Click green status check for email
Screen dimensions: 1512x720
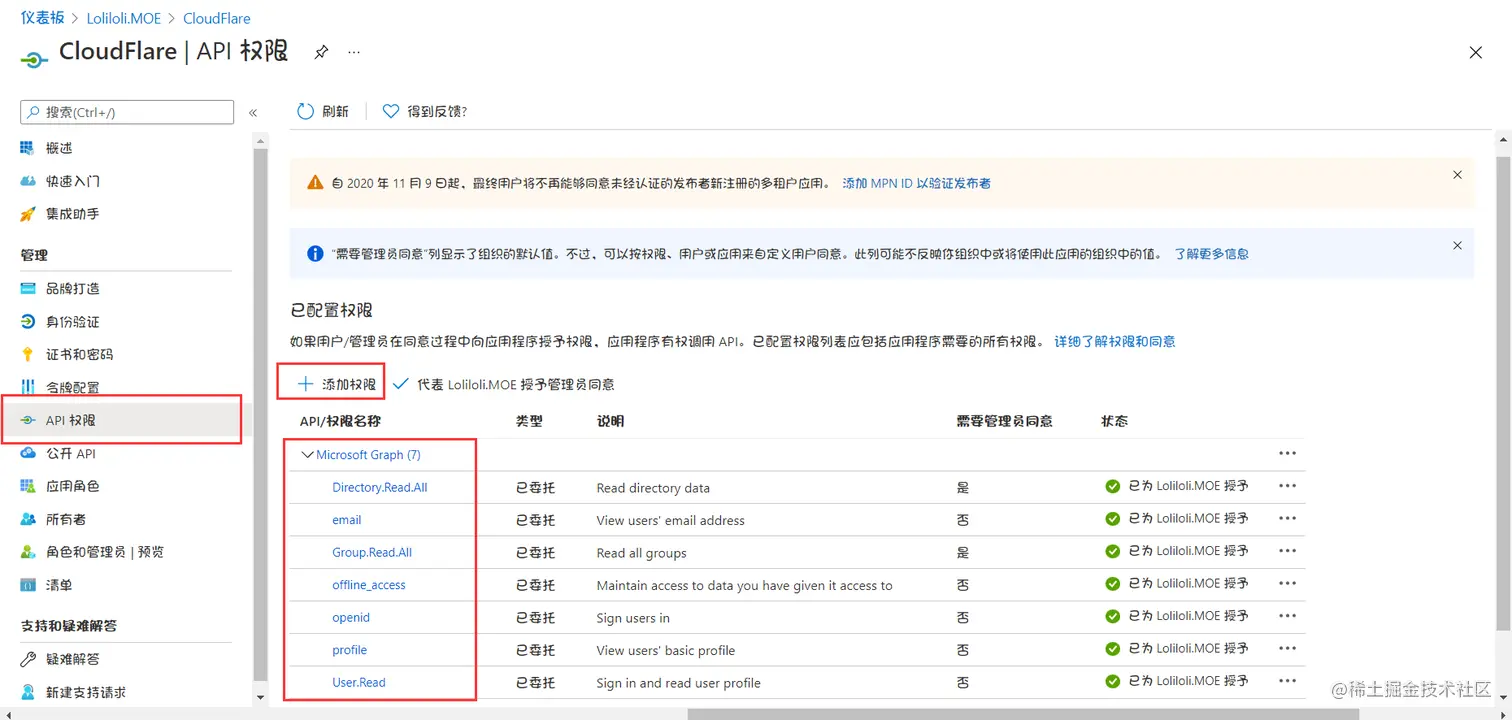coord(1112,519)
